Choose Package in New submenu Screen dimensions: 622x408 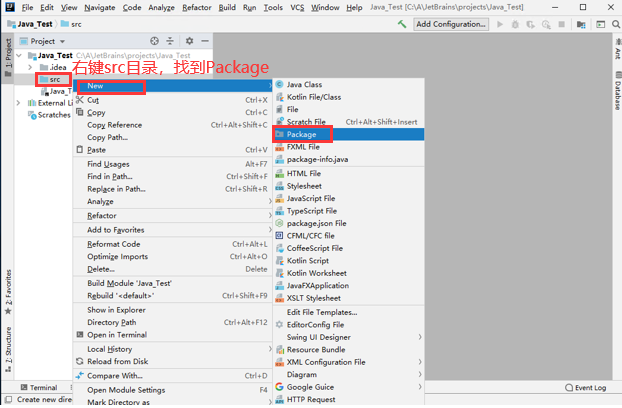tap(348, 134)
